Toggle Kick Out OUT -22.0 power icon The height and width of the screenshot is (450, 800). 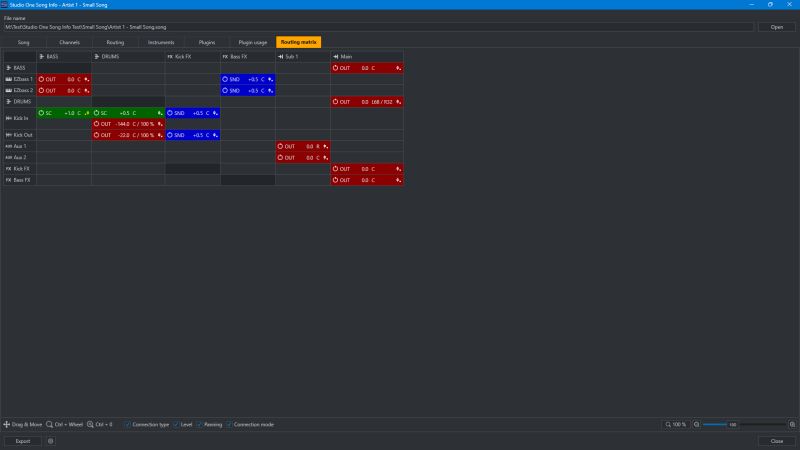click(96, 135)
